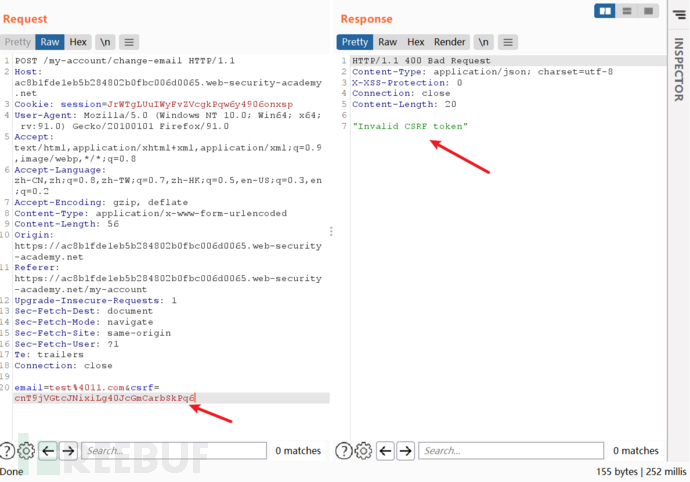Screen dimensions: 690x482
Task: Click the "Invalid CSRF token" response body
Action: point(410,126)
